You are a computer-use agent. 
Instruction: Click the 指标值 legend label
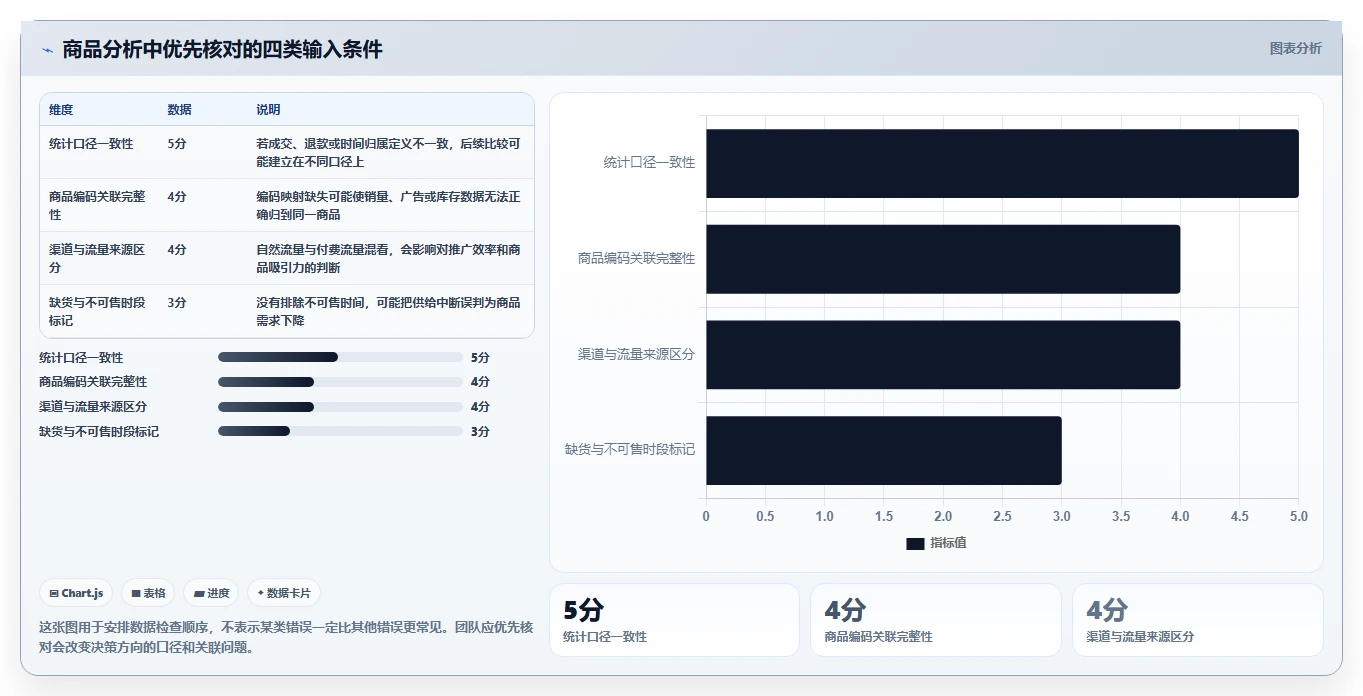coord(948,543)
